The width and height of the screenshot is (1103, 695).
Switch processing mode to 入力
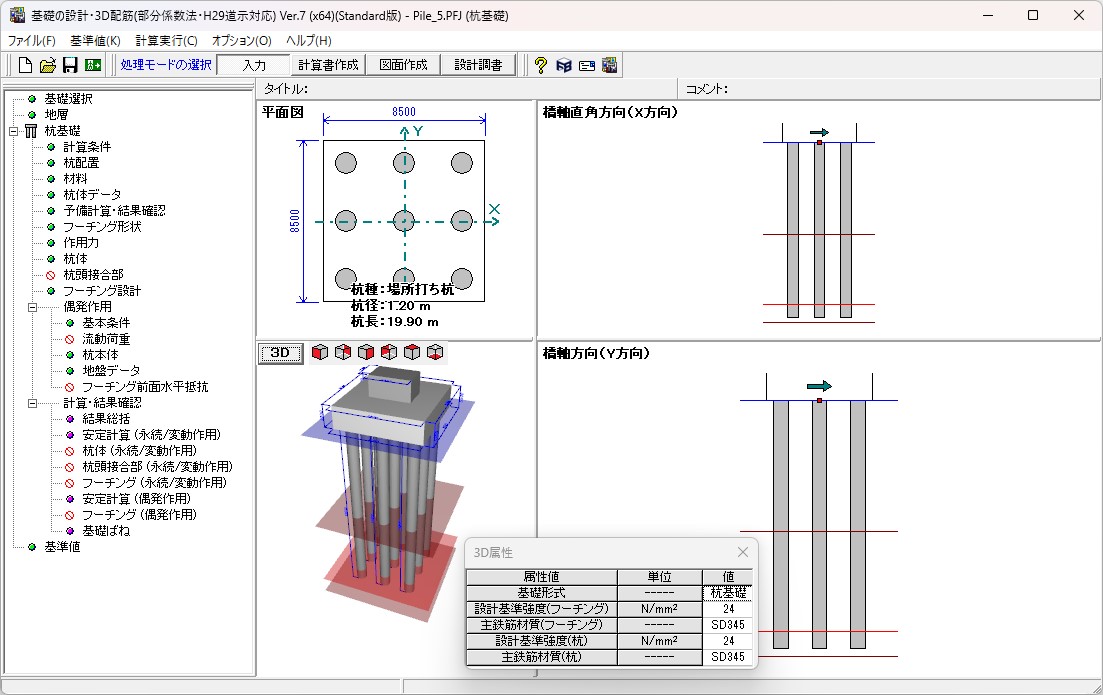point(254,65)
